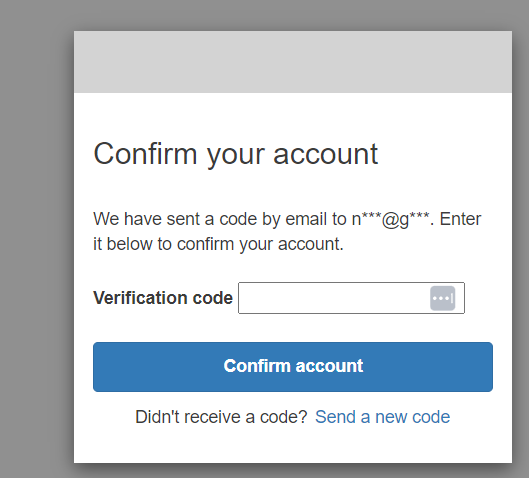Open the autofill dots icon beside Verification code
Image resolution: width=529 pixels, height=478 pixels.
[x=442, y=298]
